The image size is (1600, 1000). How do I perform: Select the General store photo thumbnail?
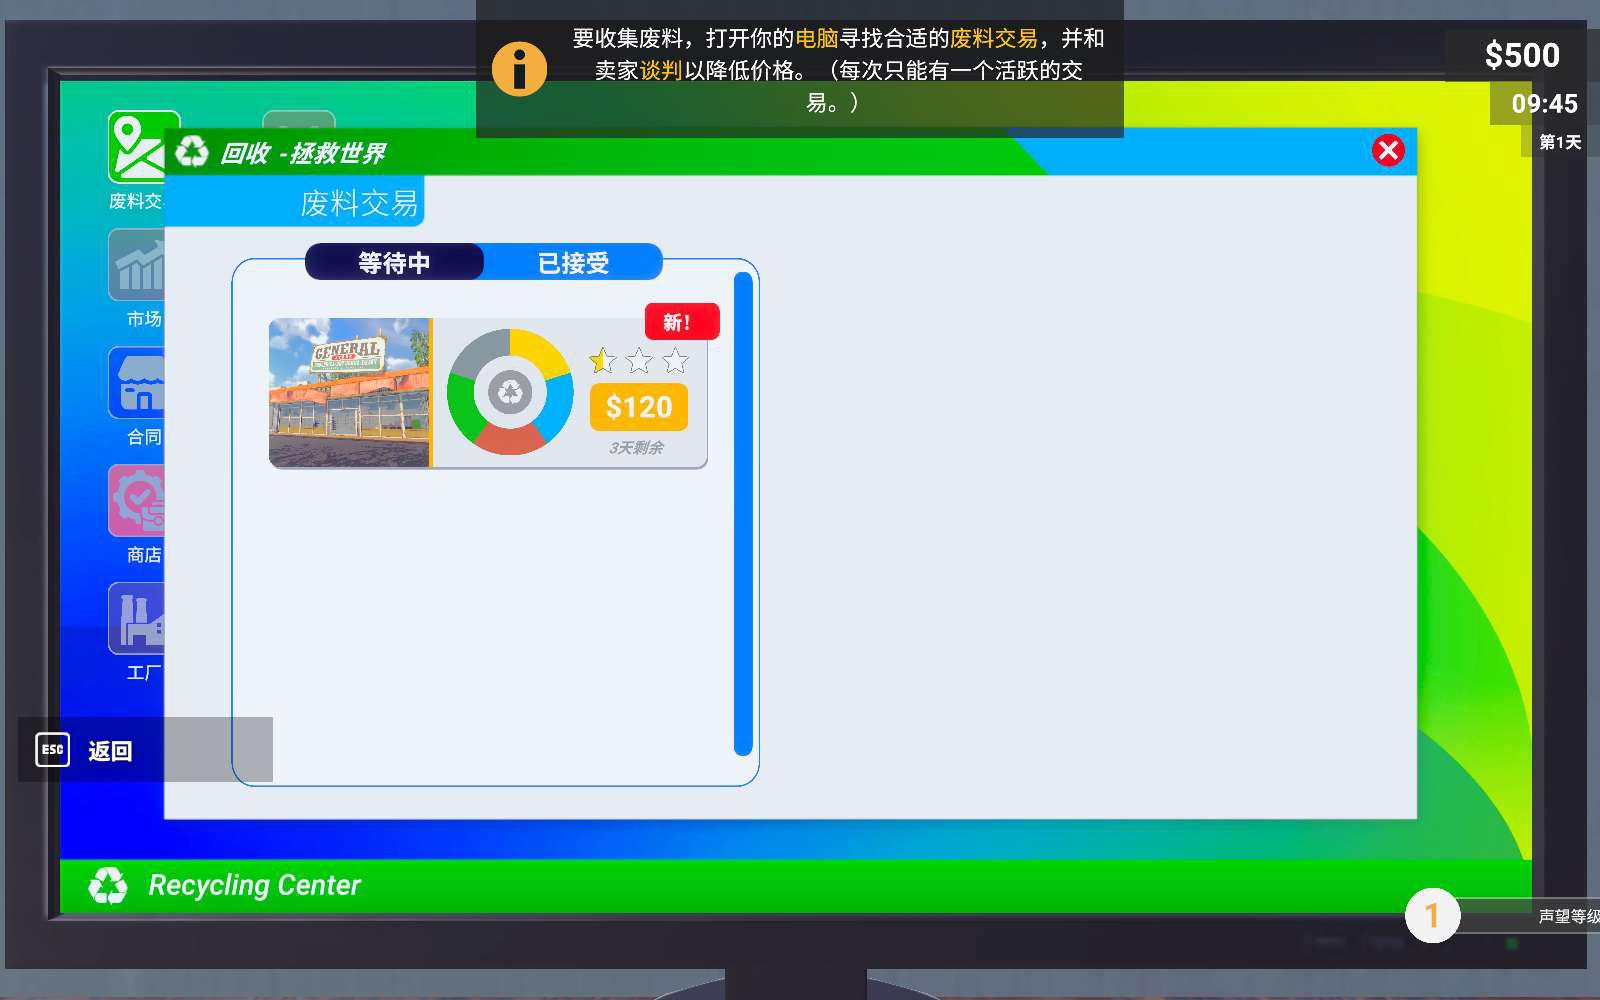pos(350,393)
